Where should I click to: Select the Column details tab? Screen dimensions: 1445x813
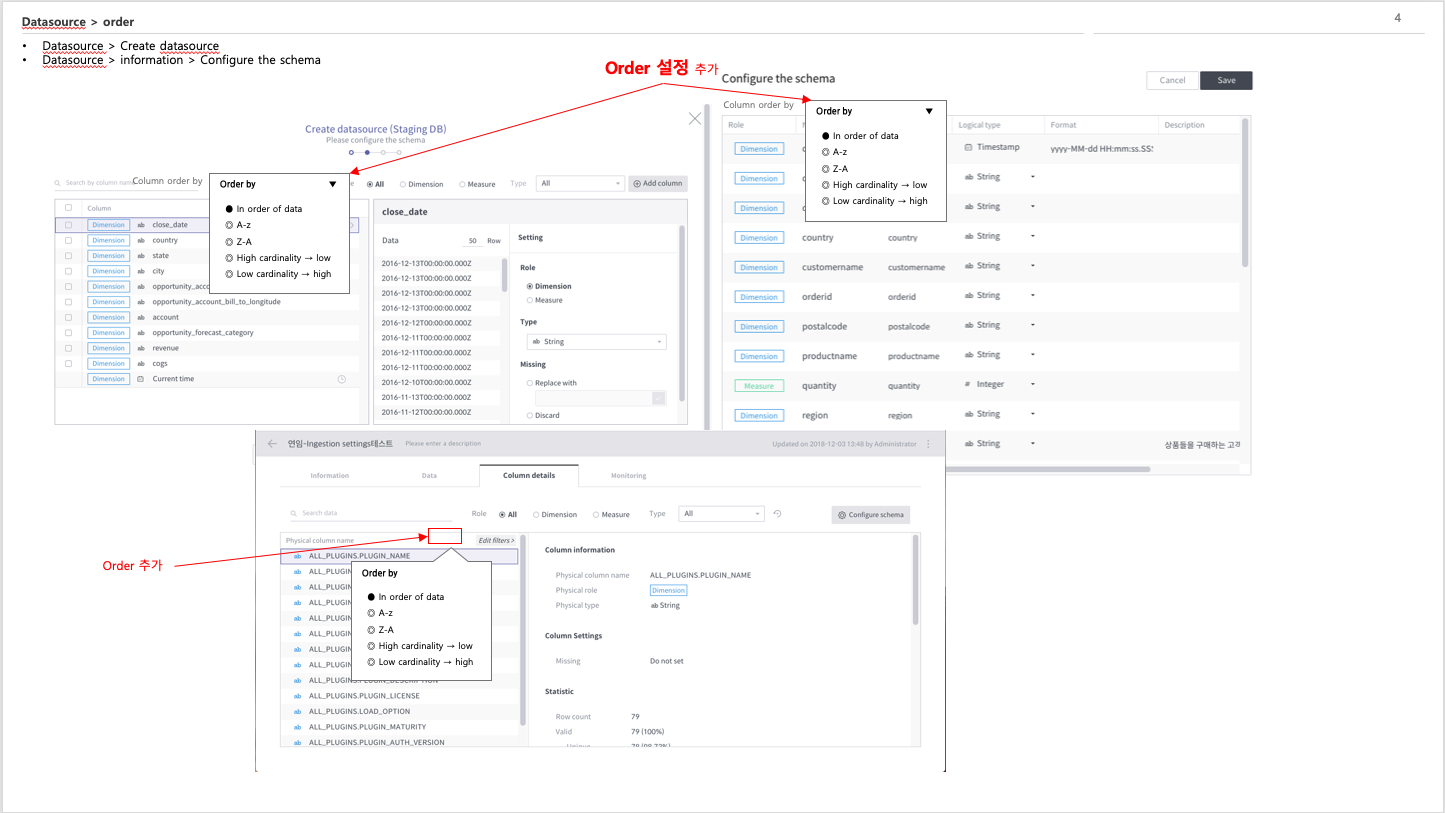click(529, 476)
